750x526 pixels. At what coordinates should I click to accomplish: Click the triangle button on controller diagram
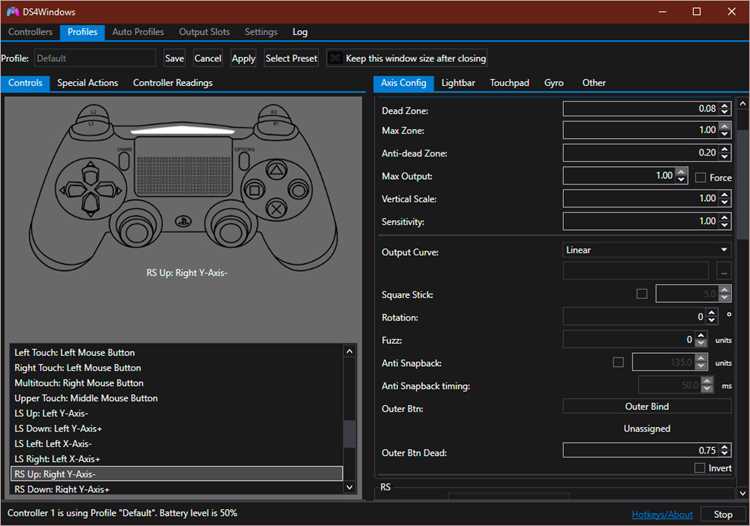(x=276, y=170)
